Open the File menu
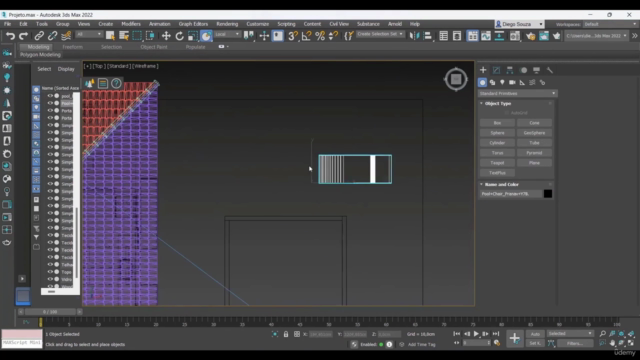This screenshot has height=360, width=640. click(7, 24)
